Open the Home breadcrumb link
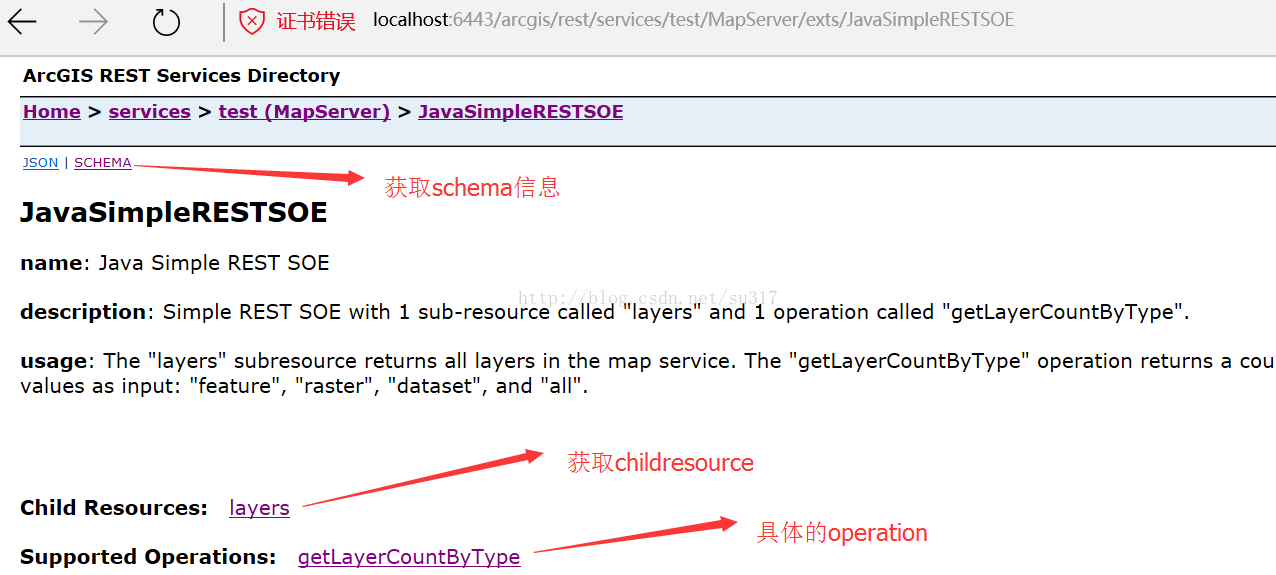1276x575 pixels. (52, 112)
